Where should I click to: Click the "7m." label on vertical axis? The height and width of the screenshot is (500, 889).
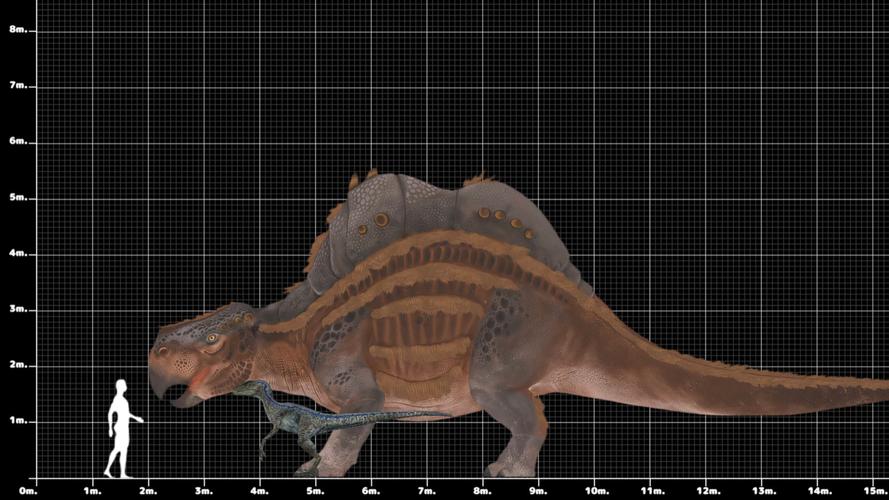[18, 86]
